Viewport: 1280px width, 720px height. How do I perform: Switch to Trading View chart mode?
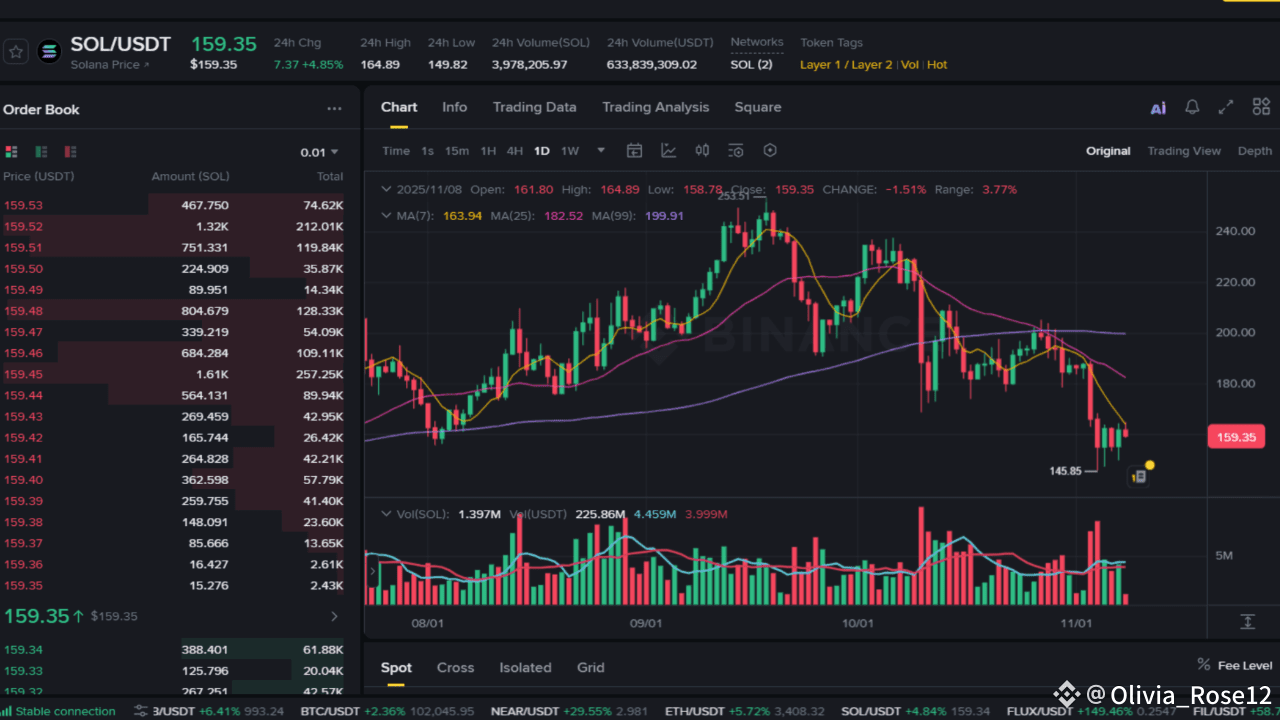[1184, 151]
